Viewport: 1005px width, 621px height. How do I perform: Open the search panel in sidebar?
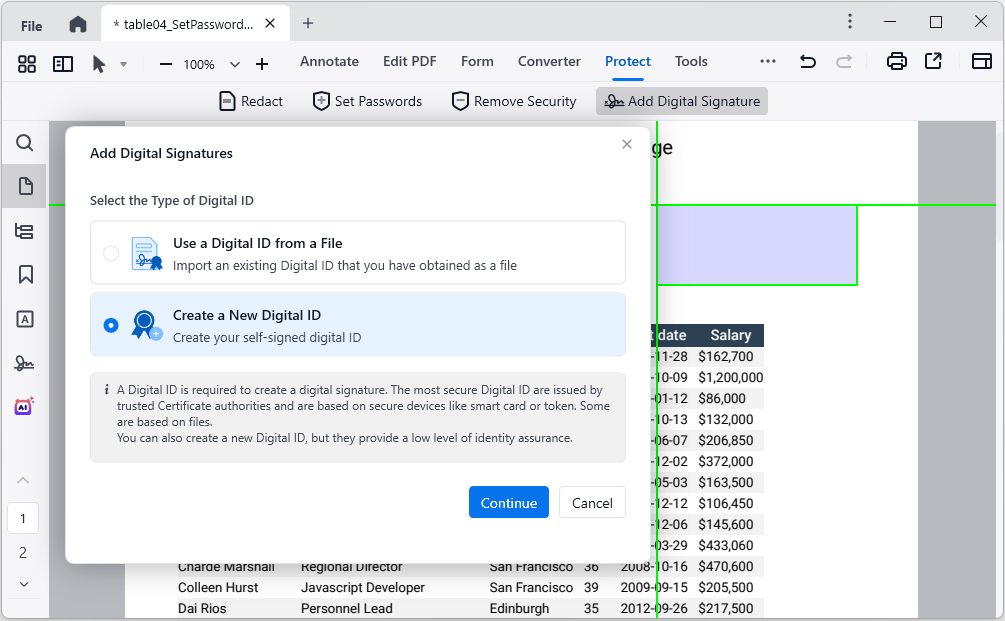(x=25, y=143)
